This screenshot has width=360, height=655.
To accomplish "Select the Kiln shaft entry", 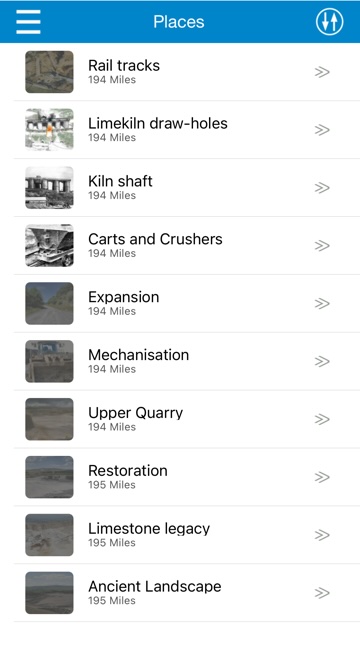I will (x=187, y=188).
